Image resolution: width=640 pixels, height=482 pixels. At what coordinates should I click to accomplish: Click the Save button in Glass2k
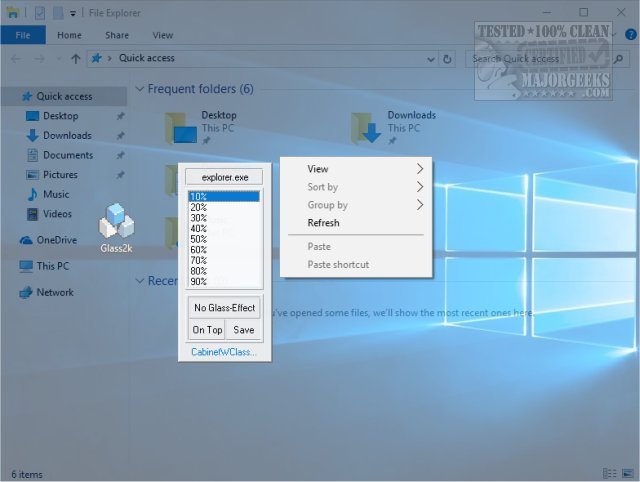pyautogui.click(x=243, y=330)
